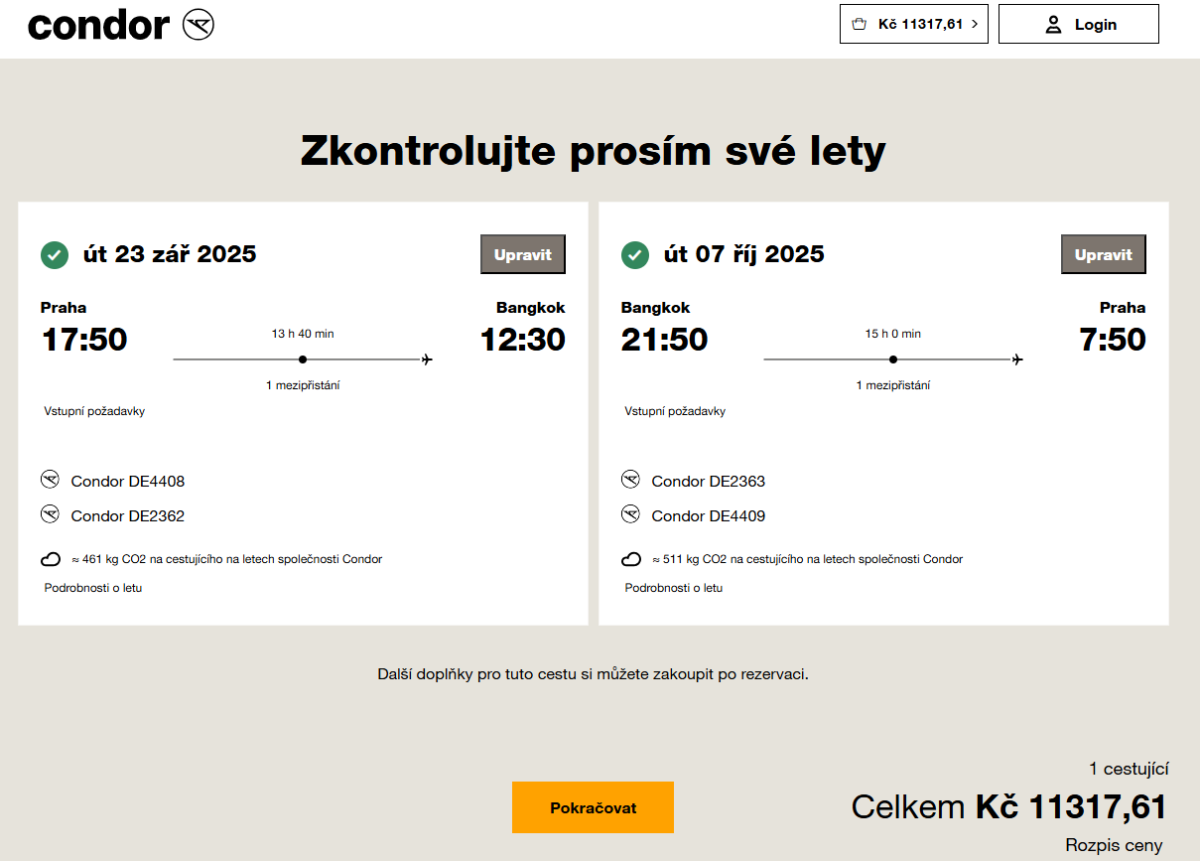Click the Condor airline icon beside DE2362

(x=50, y=515)
